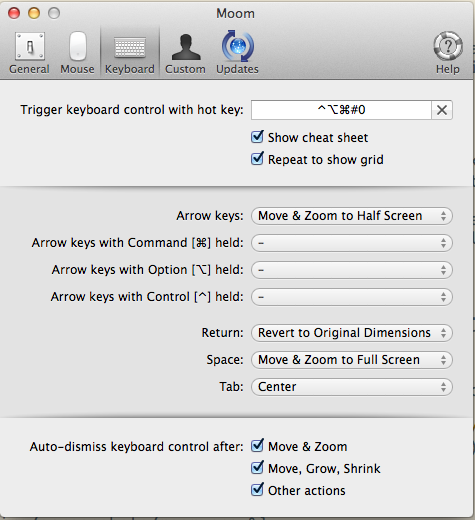Click the trigger hot key recorder field
Image resolution: width=475 pixels, height=520 pixels.
point(341,110)
